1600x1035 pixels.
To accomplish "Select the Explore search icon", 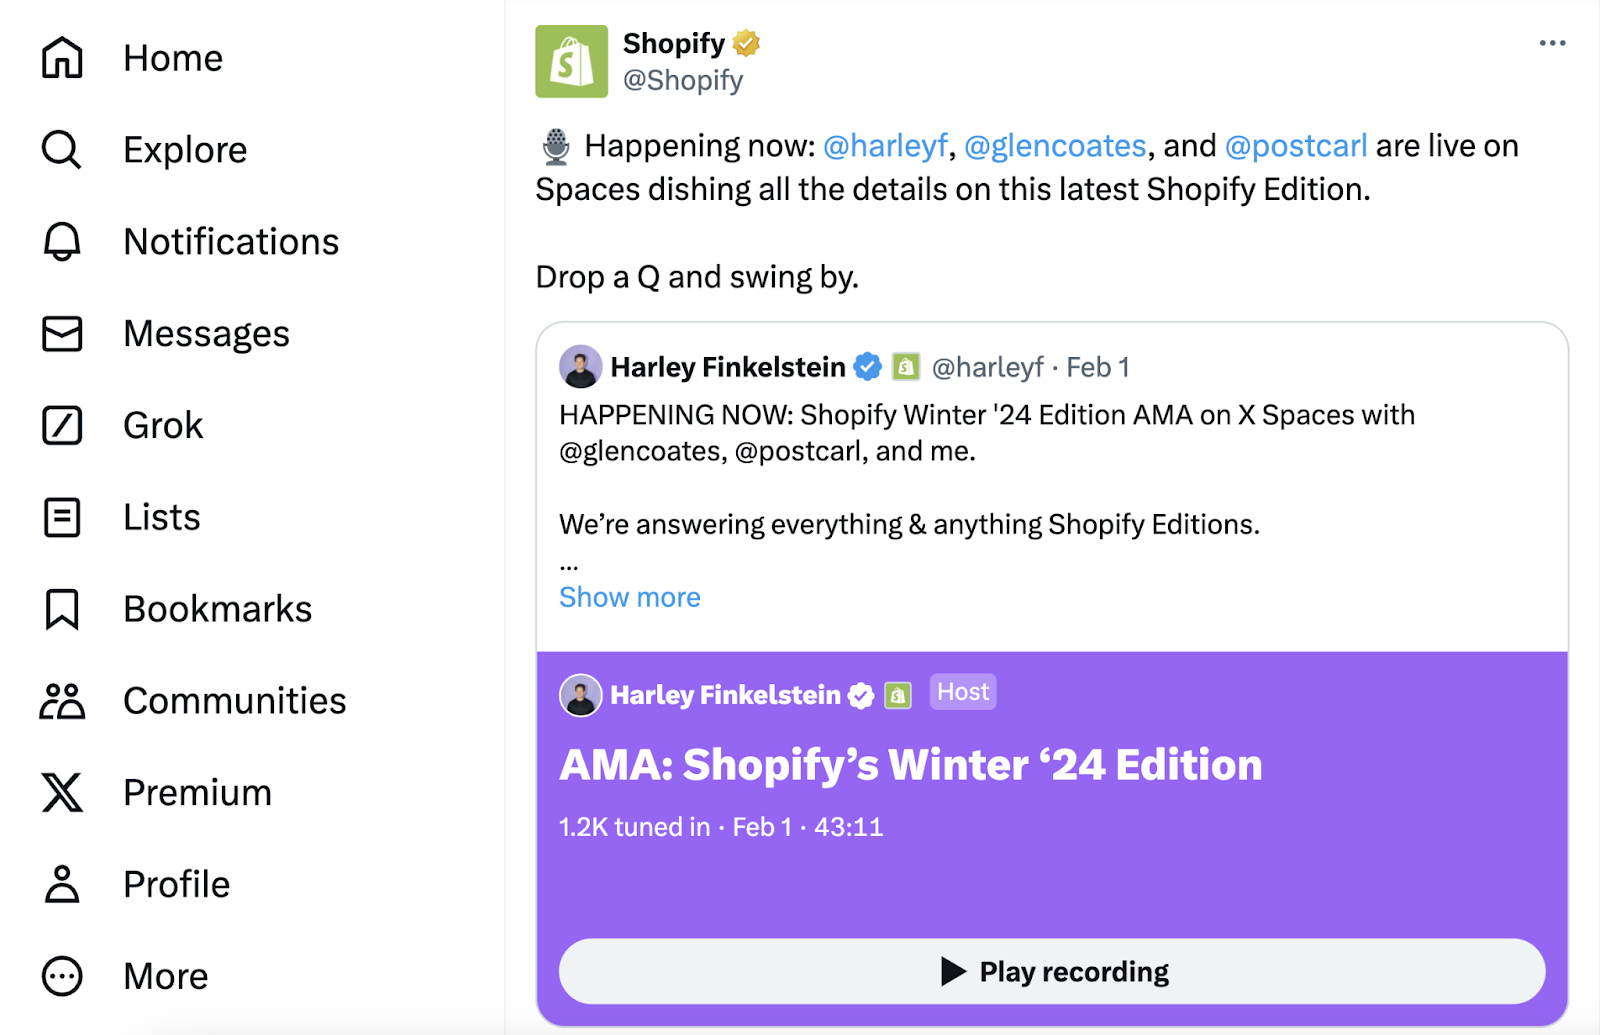I will 61,148.
